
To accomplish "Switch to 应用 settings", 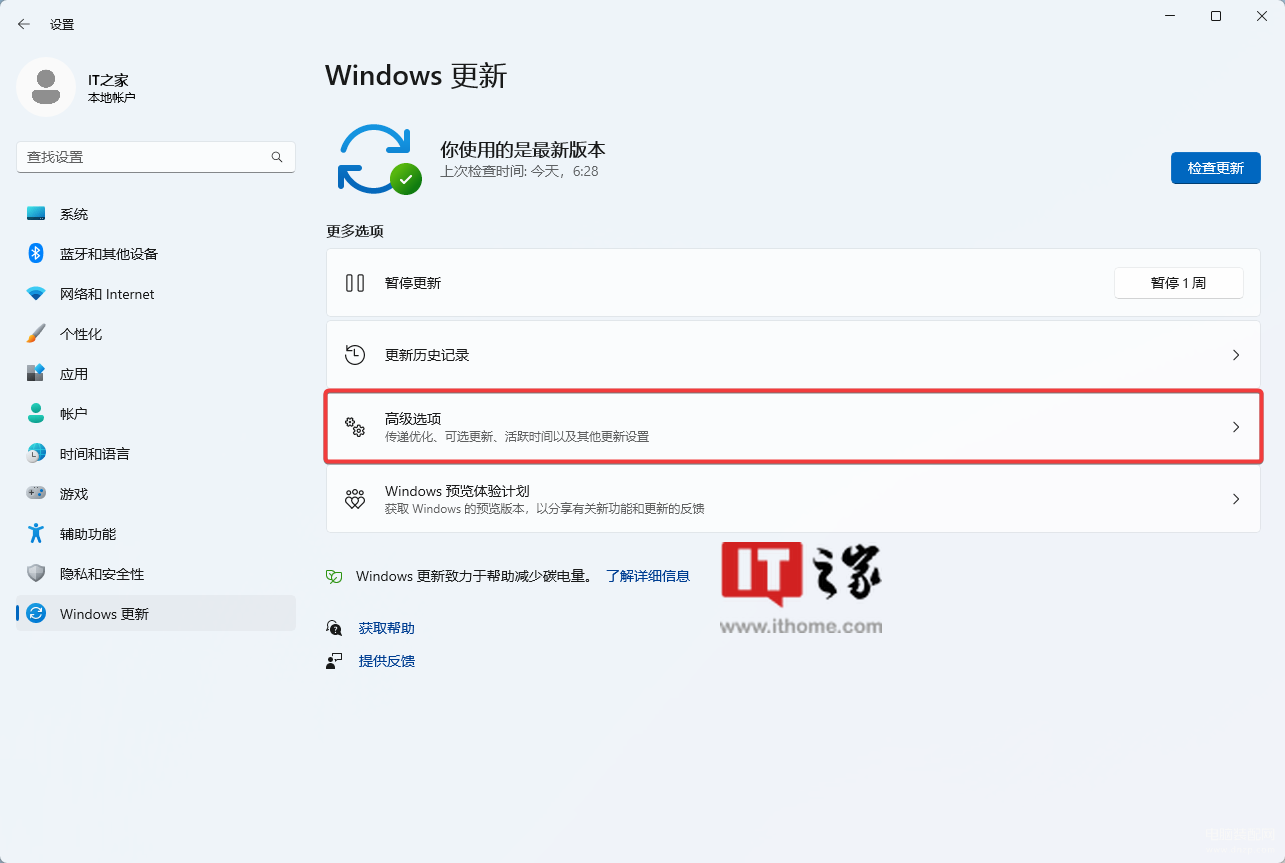I will click(x=156, y=374).
